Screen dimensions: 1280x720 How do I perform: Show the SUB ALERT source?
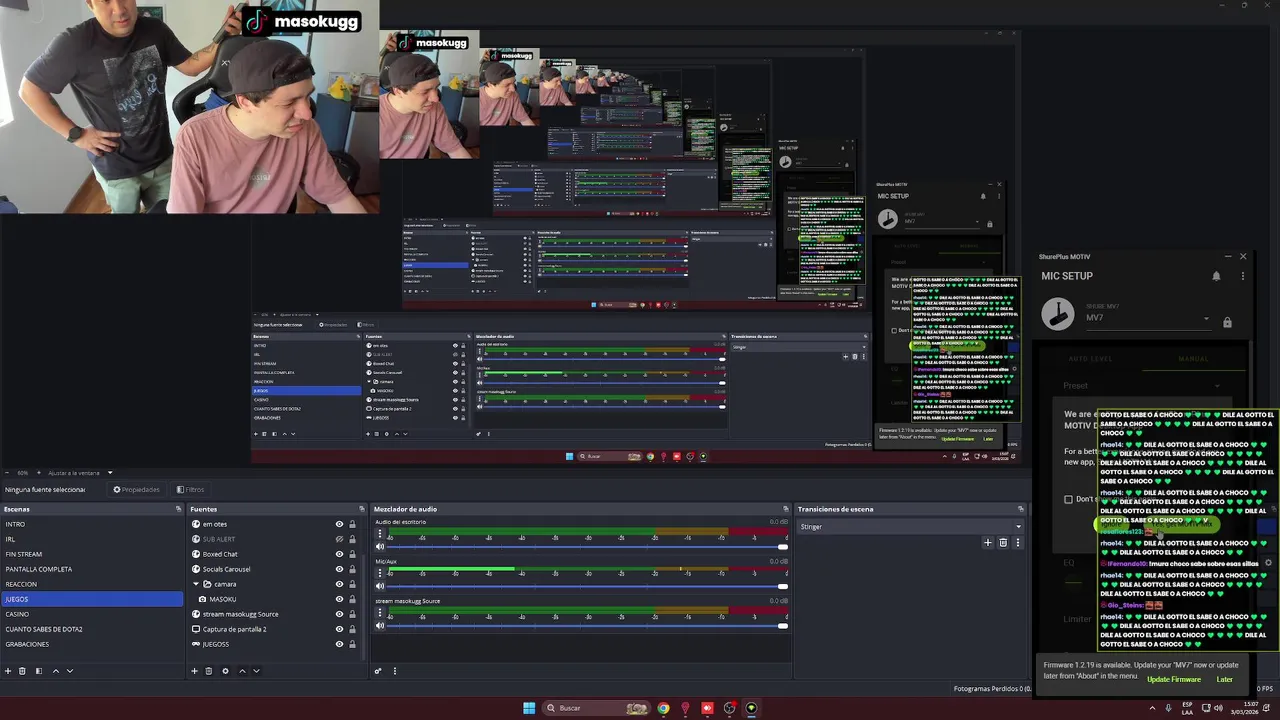[x=339, y=539]
